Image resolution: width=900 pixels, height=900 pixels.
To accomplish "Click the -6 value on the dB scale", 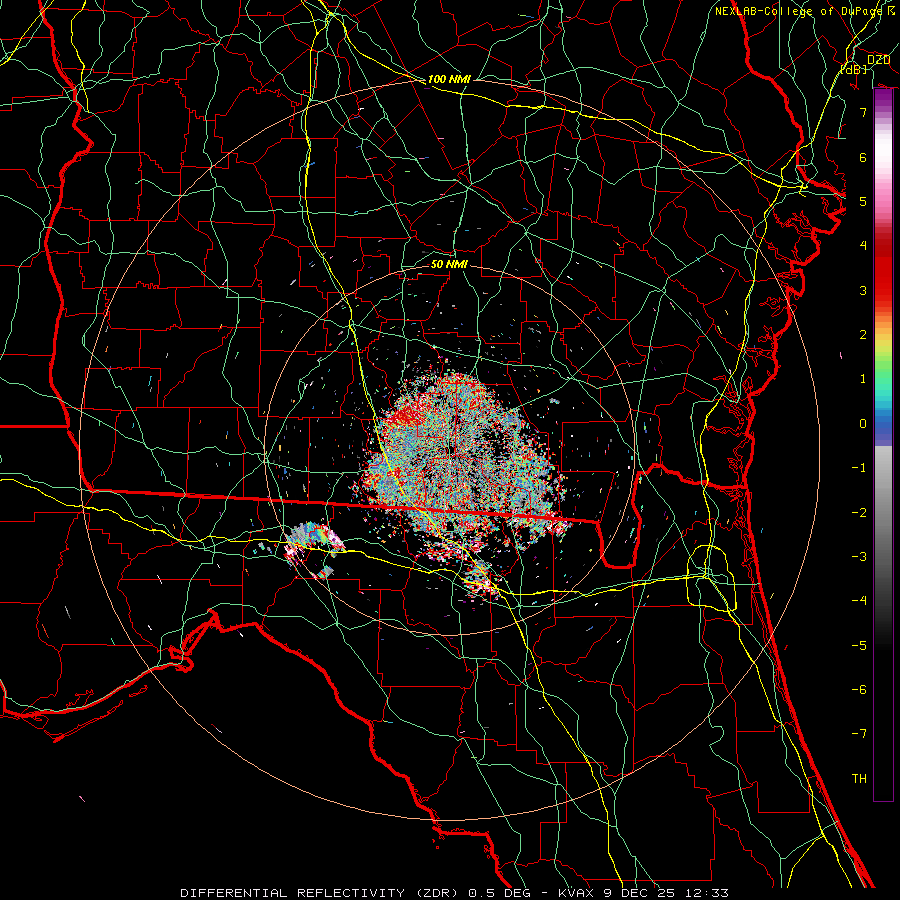I will pyautogui.click(x=859, y=690).
